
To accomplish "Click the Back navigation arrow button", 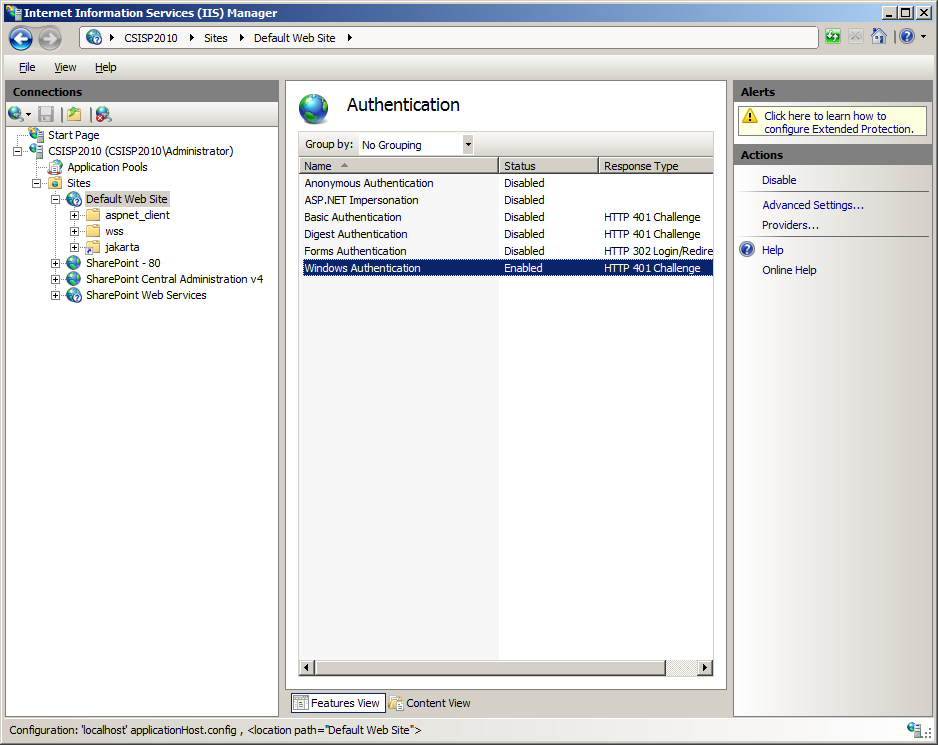I will click(21, 38).
